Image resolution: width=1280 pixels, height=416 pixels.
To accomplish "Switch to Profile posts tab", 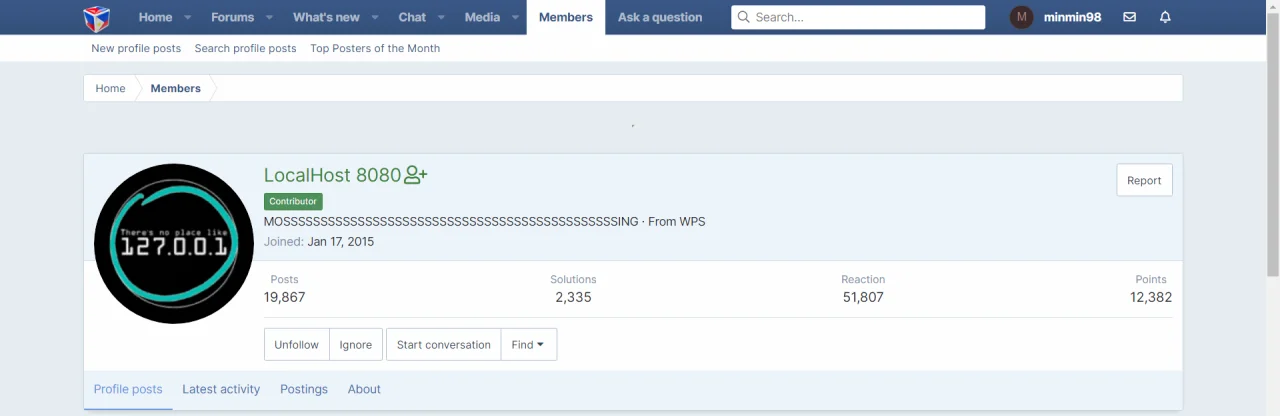I will [x=128, y=389].
